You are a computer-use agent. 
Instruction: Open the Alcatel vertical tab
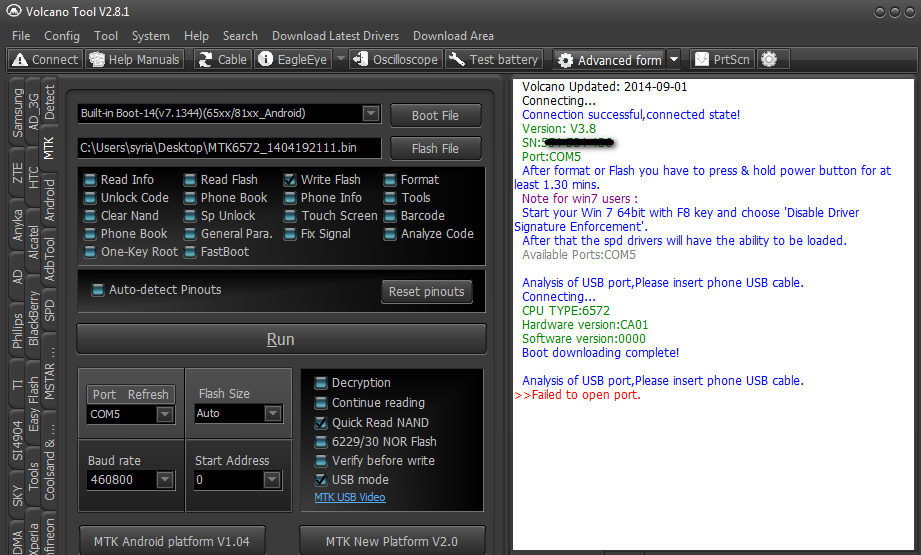click(x=33, y=241)
